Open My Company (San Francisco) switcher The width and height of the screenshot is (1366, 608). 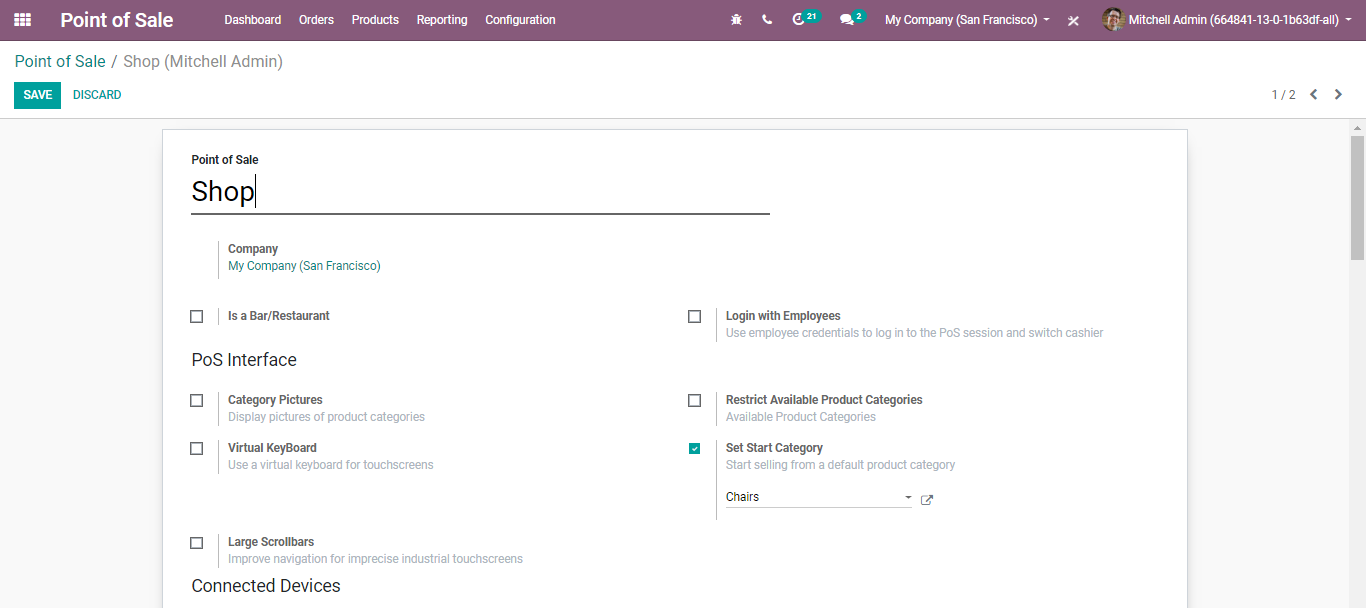point(967,20)
